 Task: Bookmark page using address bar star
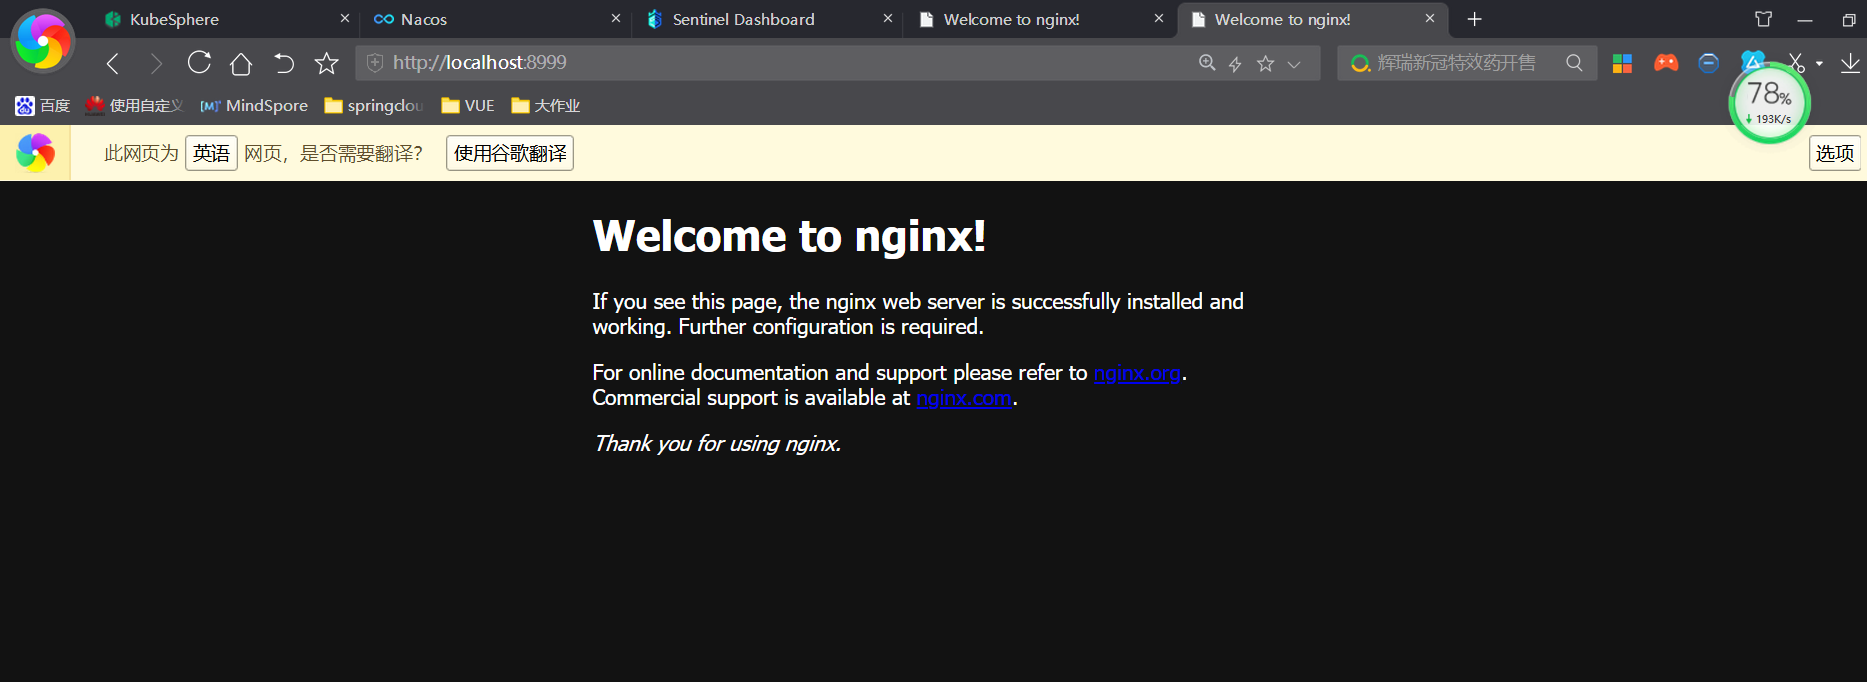tap(1265, 64)
